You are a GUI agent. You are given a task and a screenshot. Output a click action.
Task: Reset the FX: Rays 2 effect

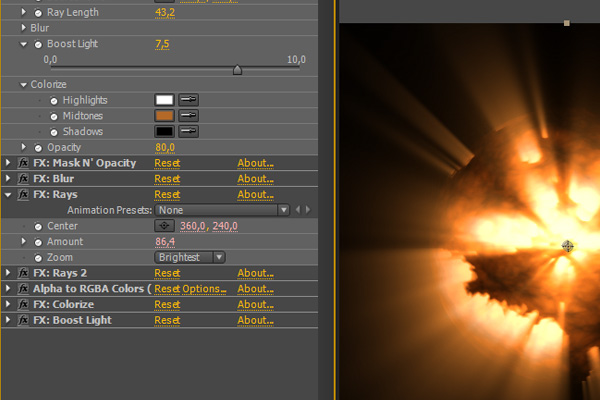pyautogui.click(x=167, y=273)
